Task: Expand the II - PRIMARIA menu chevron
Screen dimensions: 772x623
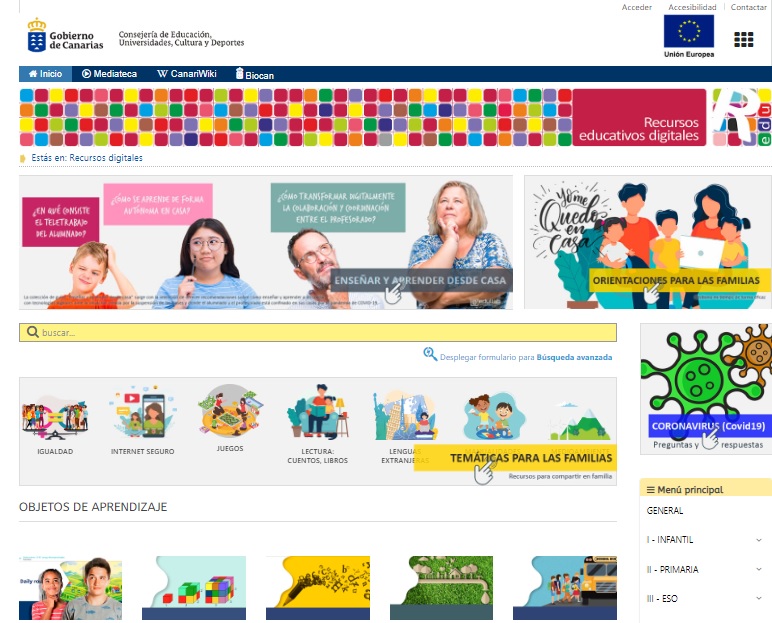Action: [759, 570]
